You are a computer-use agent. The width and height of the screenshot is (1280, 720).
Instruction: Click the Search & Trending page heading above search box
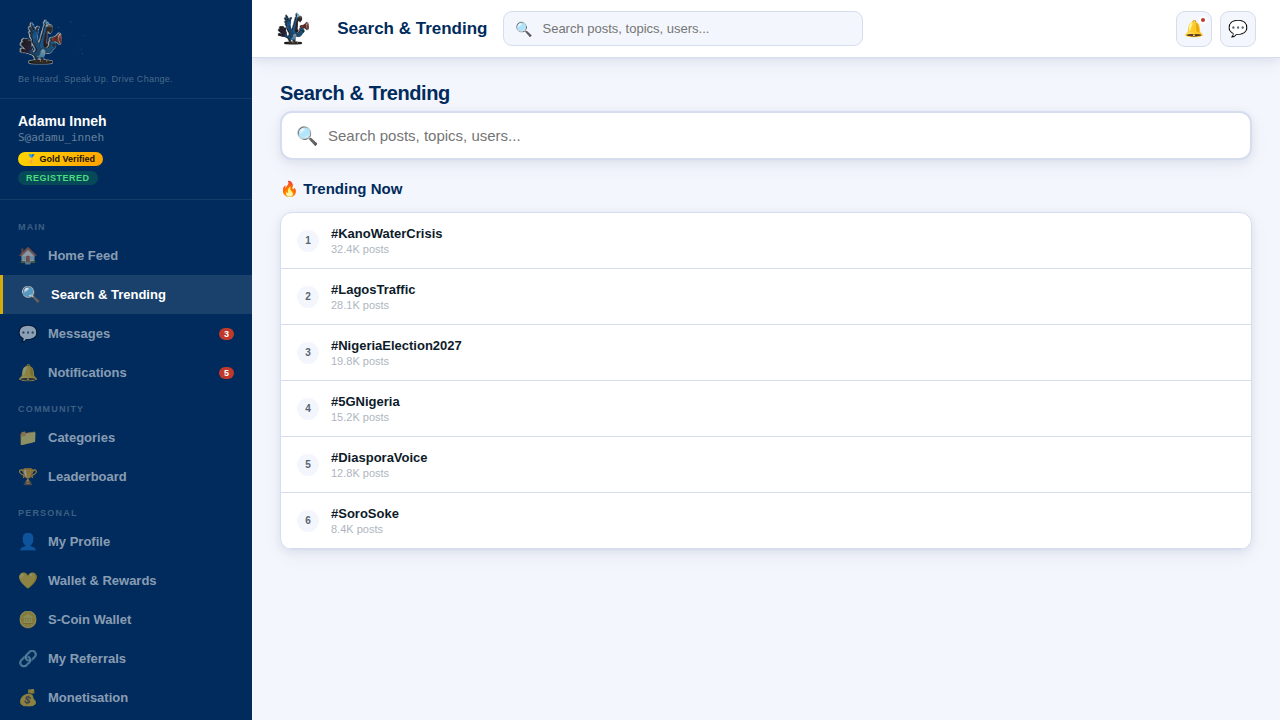coord(365,93)
